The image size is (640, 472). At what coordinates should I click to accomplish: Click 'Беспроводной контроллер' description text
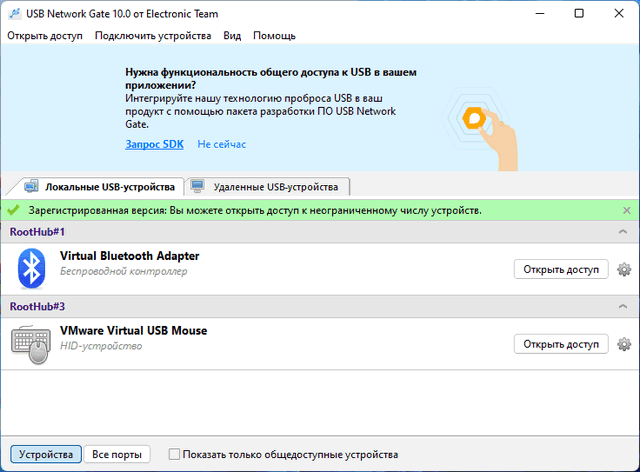pyautogui.click(x=124, y=272)
